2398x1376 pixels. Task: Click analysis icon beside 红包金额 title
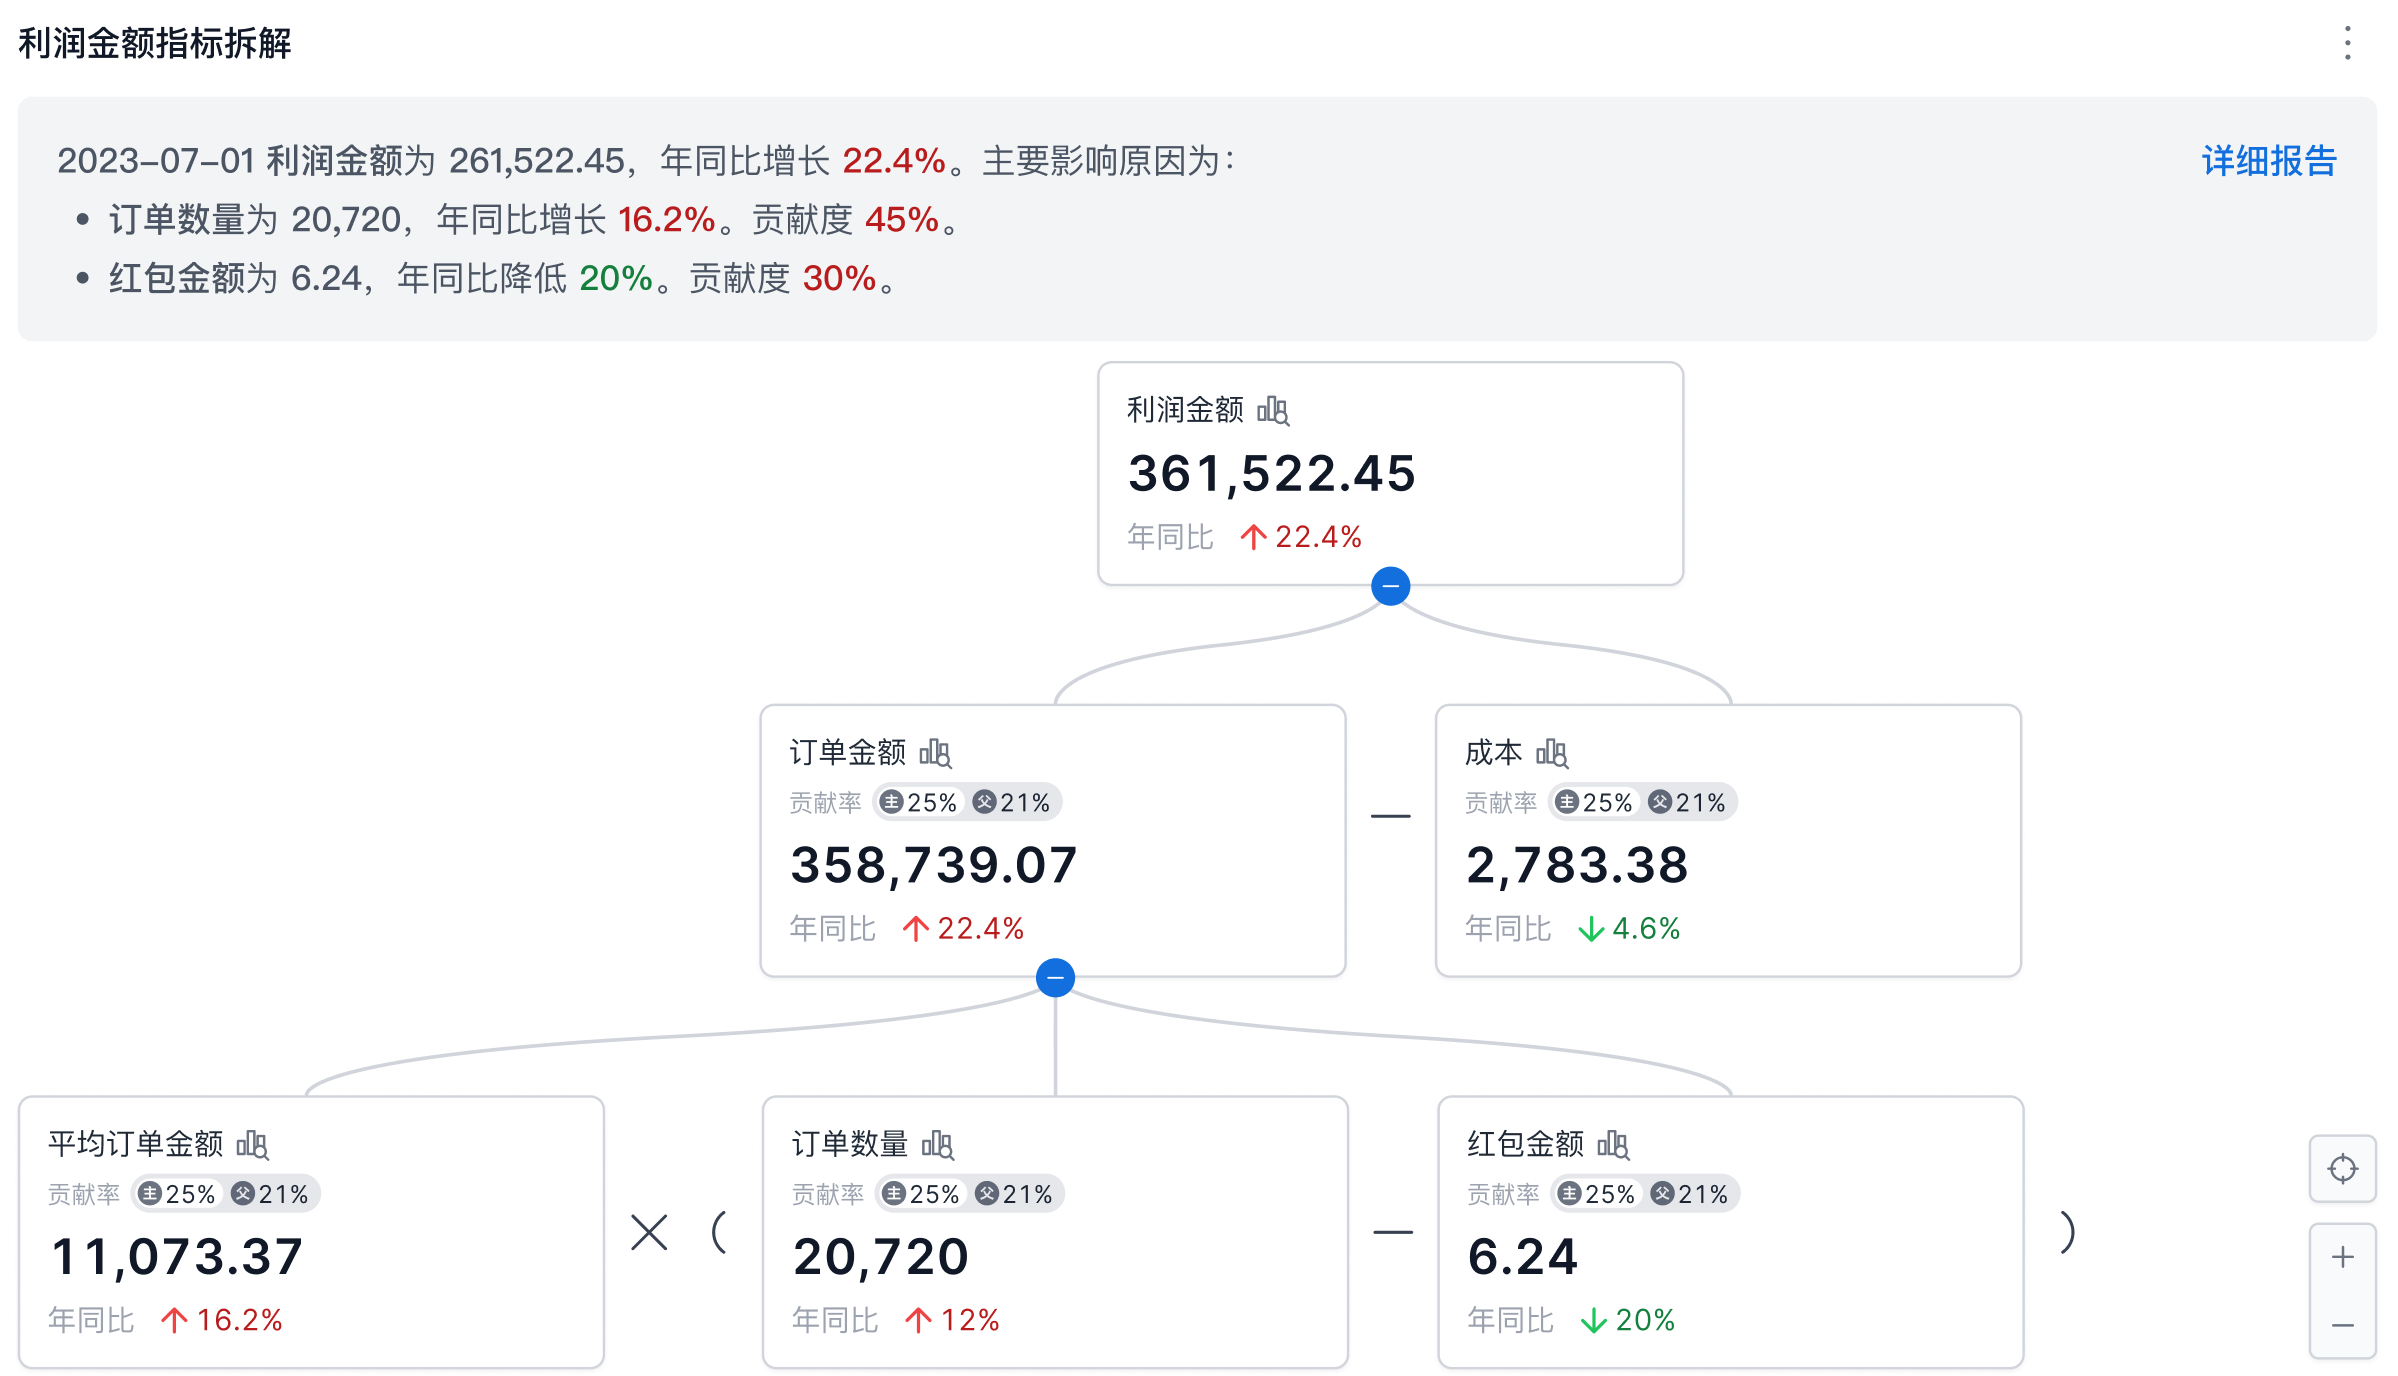click(1613, 1144)
